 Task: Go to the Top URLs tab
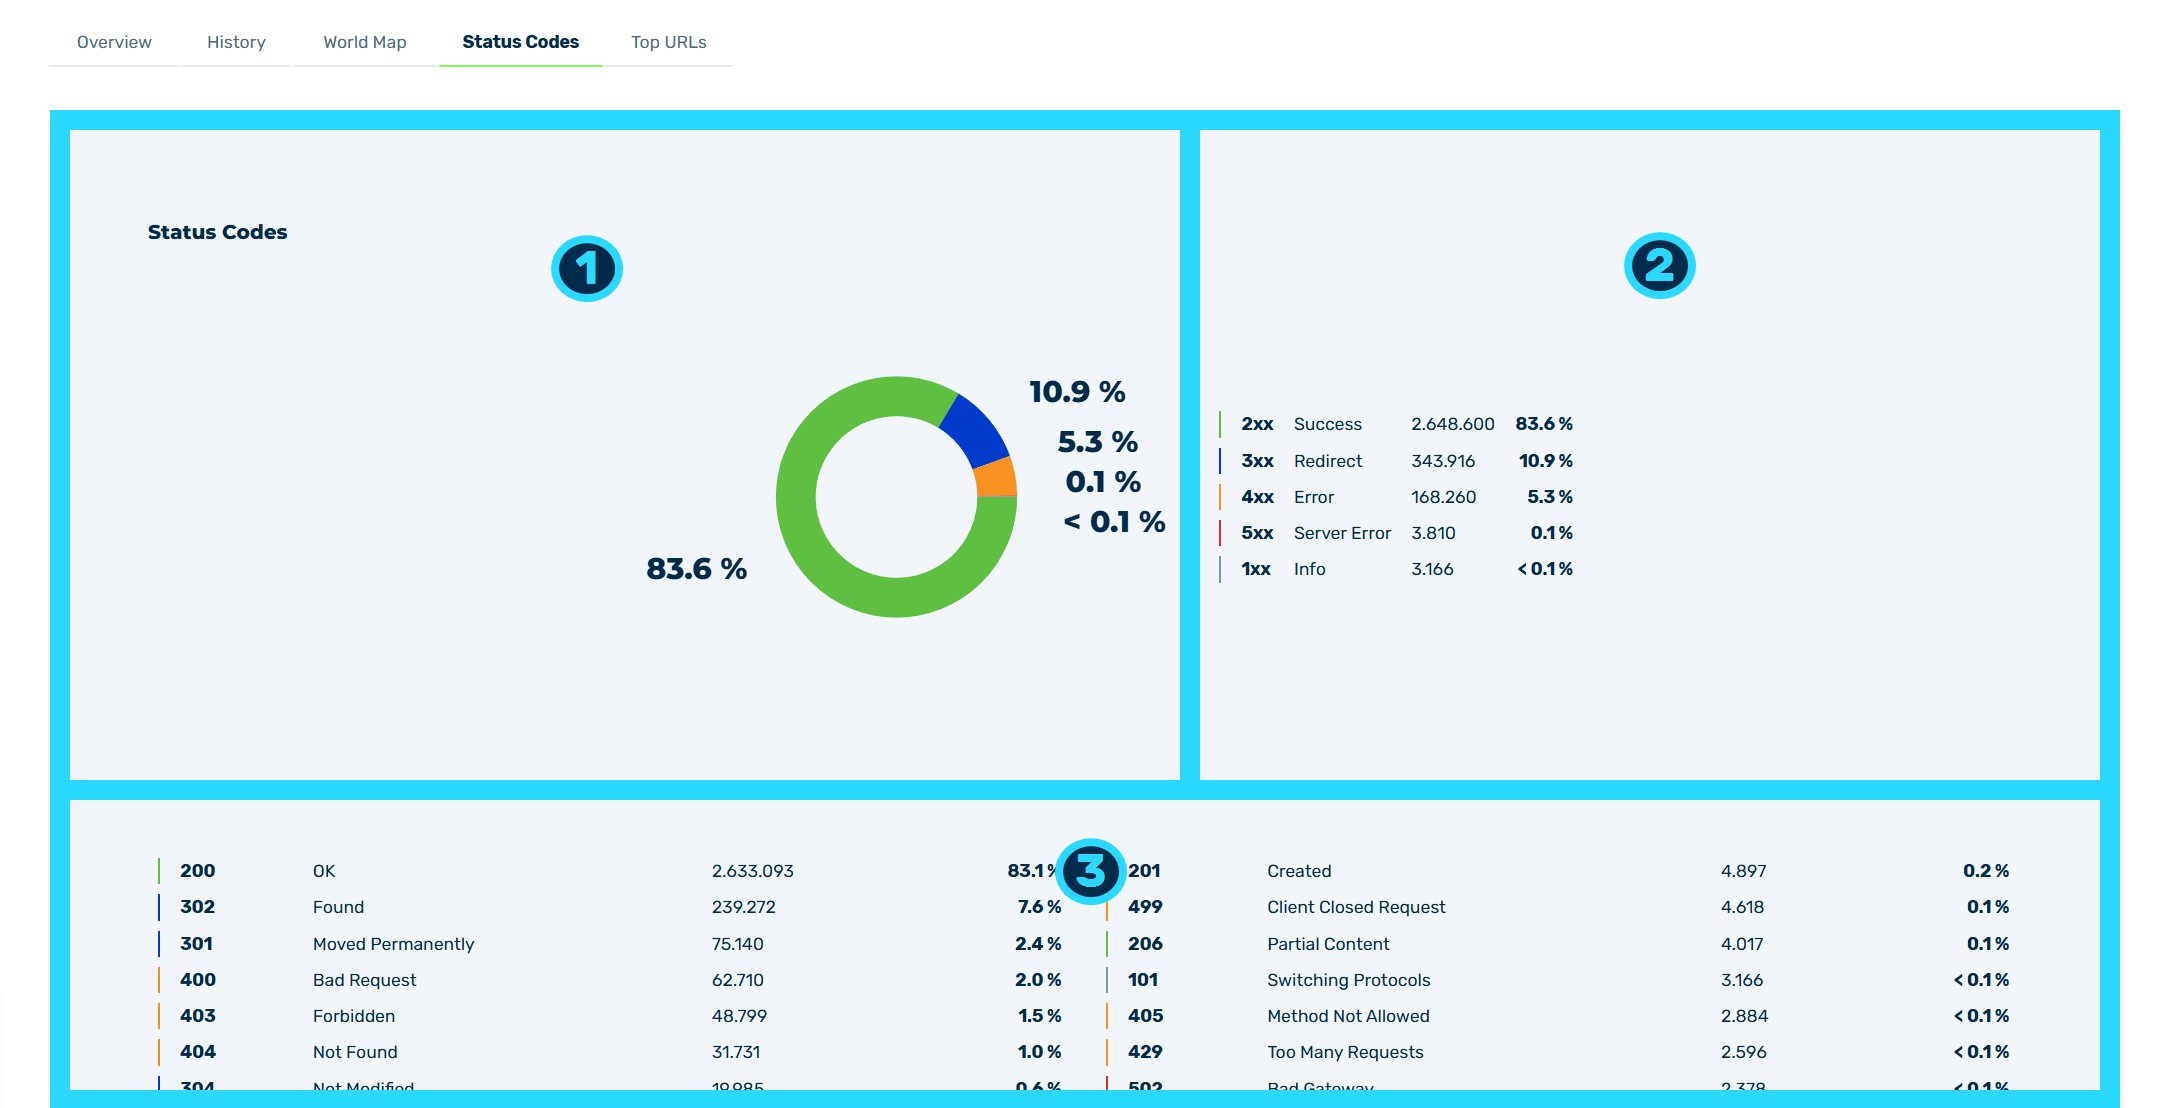pos(668,42)
